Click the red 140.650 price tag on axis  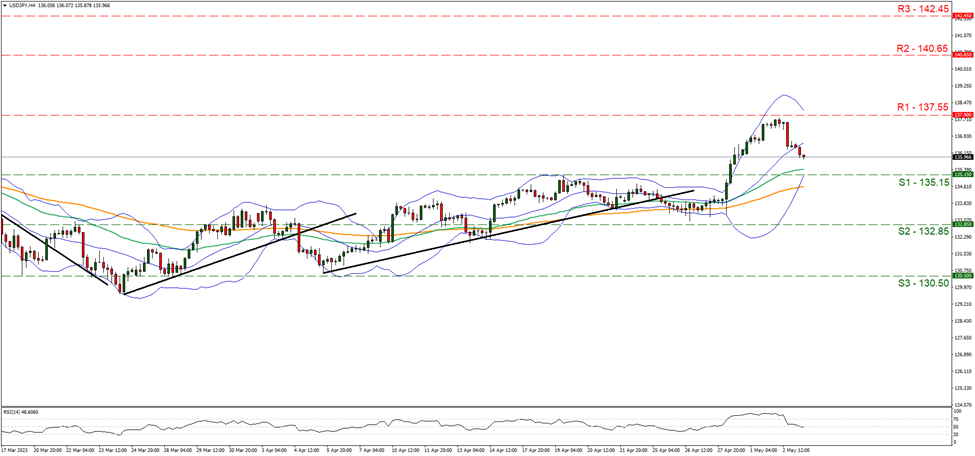[963, 55]
